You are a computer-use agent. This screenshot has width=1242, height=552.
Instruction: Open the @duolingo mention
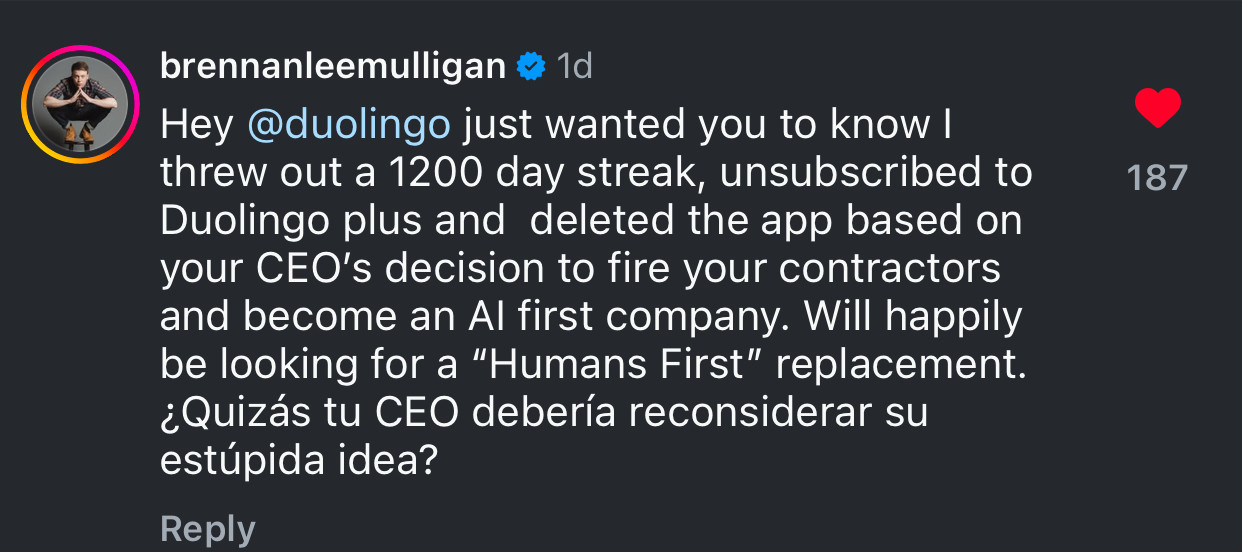[348, 126]
